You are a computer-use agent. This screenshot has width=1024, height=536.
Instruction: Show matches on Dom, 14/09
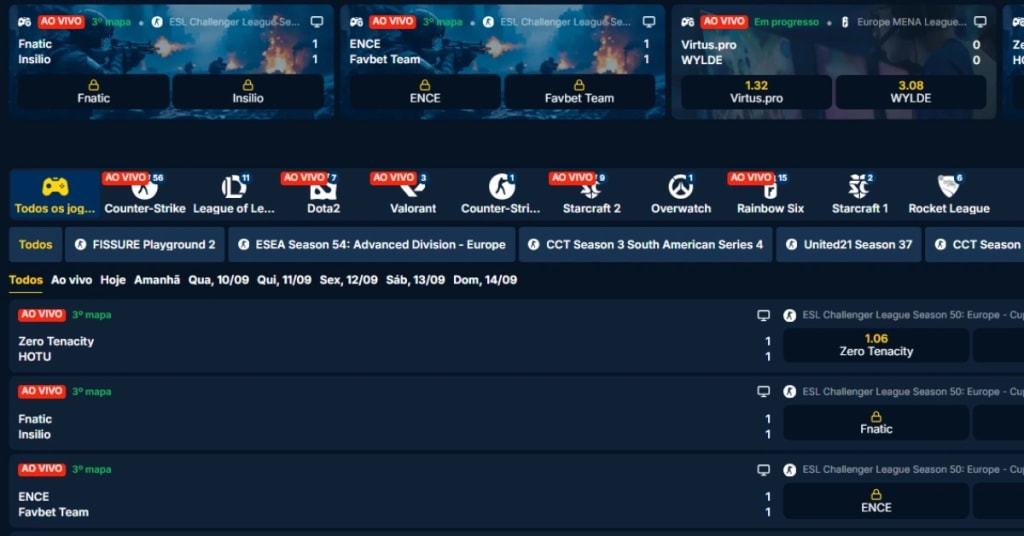coord(485,279)
